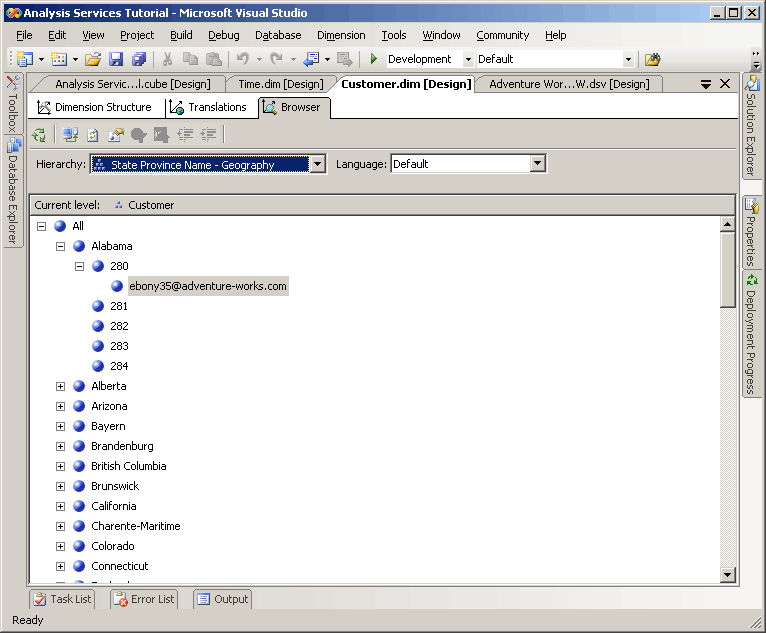Click the Member Properties icon
Image resolution: width=766 pixels, height=633 pixels.
tap(116, 135)
